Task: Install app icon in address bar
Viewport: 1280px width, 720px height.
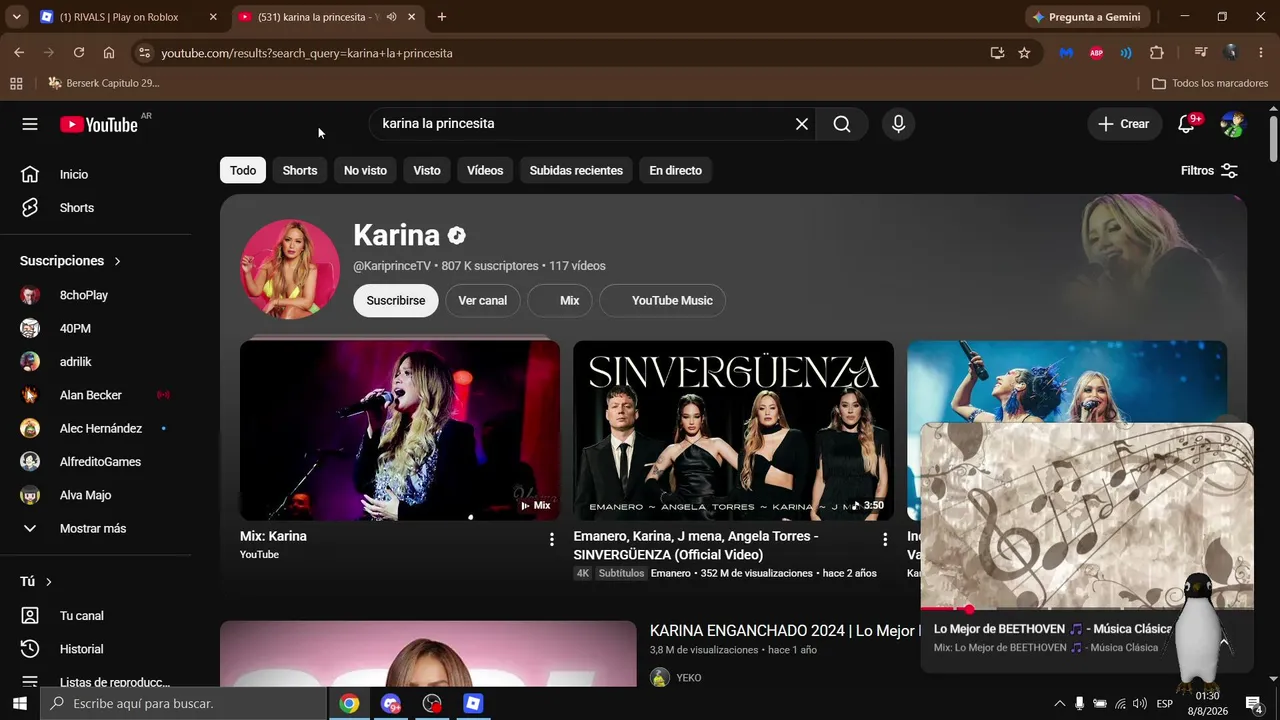Action: point(996,53)
